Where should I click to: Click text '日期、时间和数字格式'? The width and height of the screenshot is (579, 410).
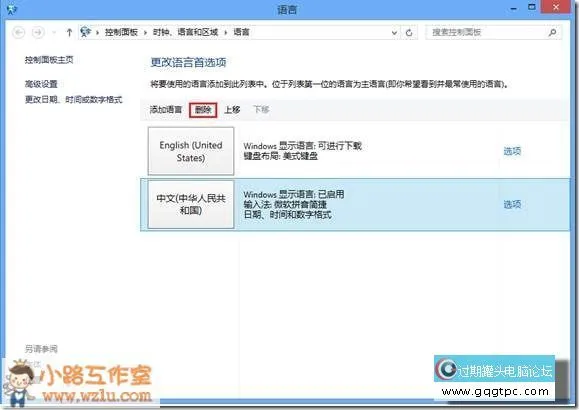[288, 215]
